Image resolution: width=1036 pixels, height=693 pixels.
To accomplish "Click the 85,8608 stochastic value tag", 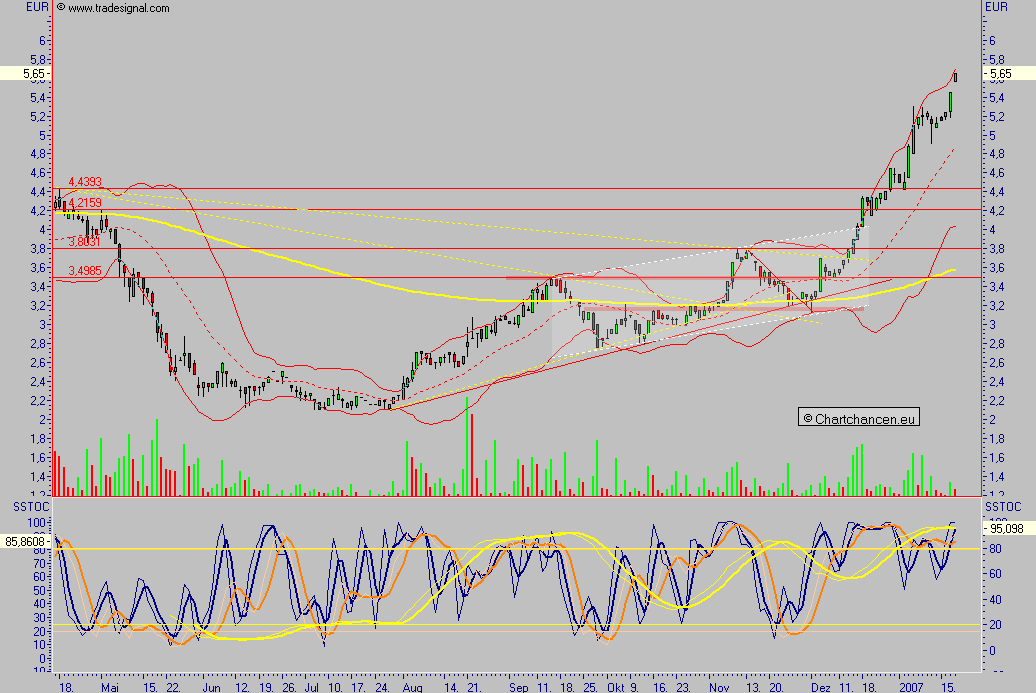I will [x=26, y=542].
